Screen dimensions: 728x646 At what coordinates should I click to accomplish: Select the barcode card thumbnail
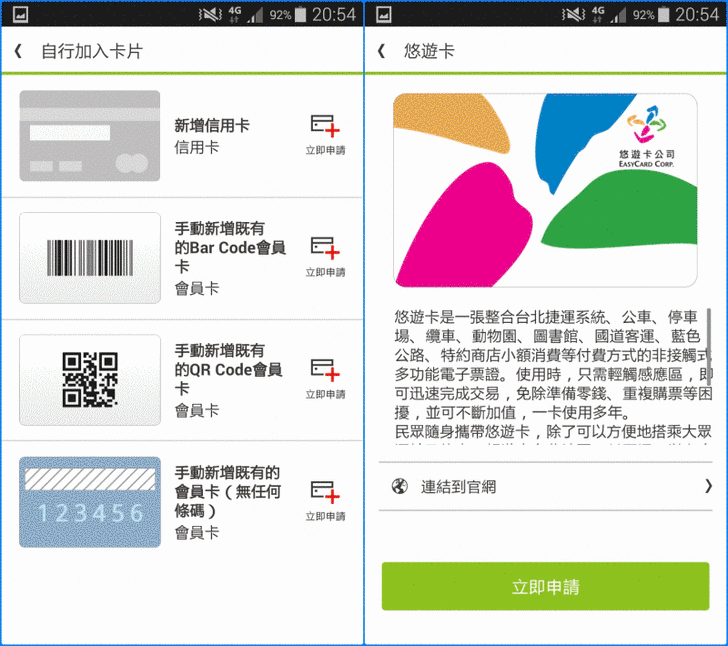[90, 258]
